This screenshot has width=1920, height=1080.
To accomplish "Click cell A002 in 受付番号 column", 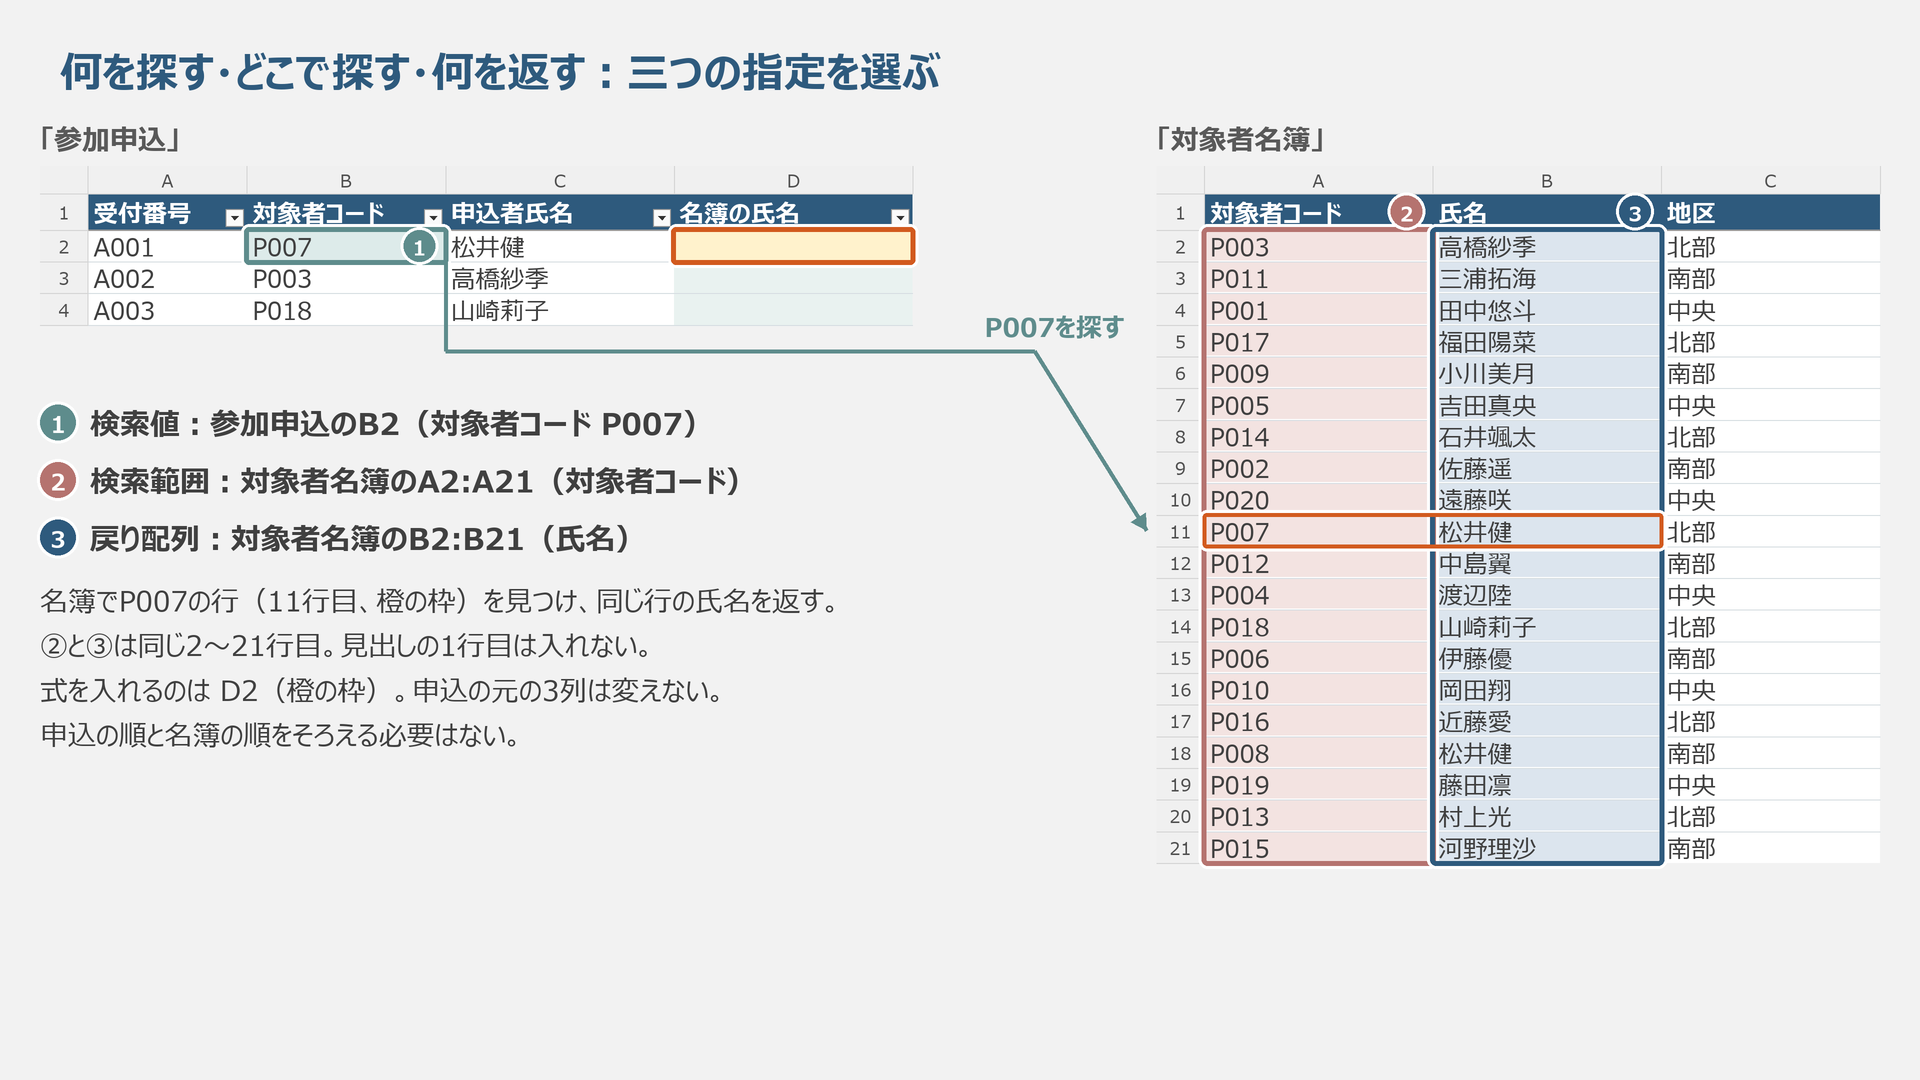I will pos(167,279).
